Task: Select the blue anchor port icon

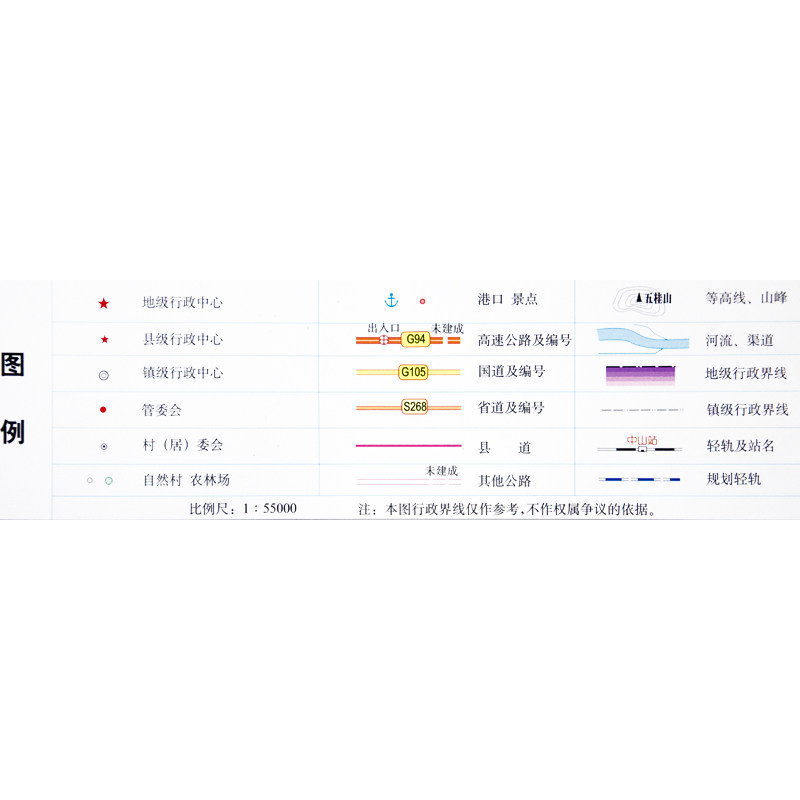Action: [391, 300]
